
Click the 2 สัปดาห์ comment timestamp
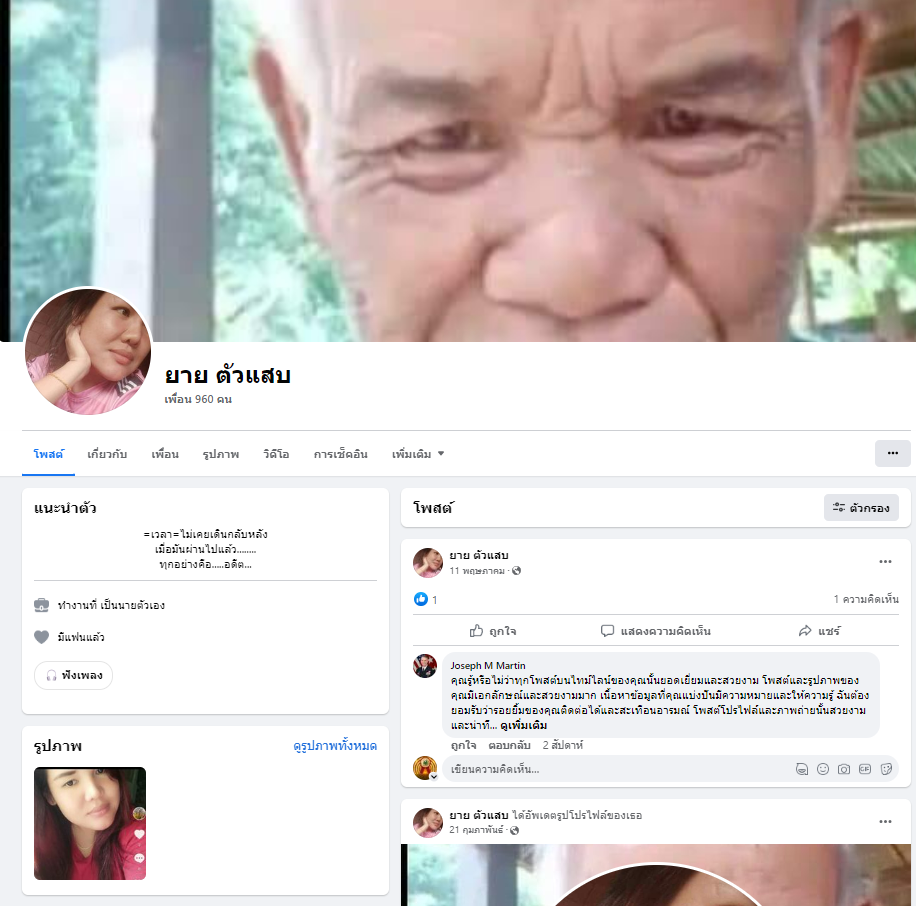click(563, 745)
